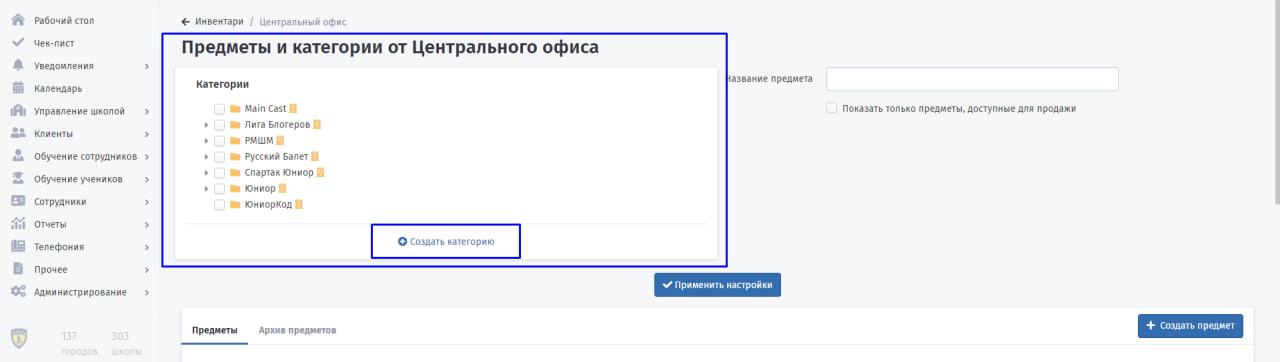Click the Уведомления bell icon
This screenshot has width=1280, height=362.
(18, 66)
